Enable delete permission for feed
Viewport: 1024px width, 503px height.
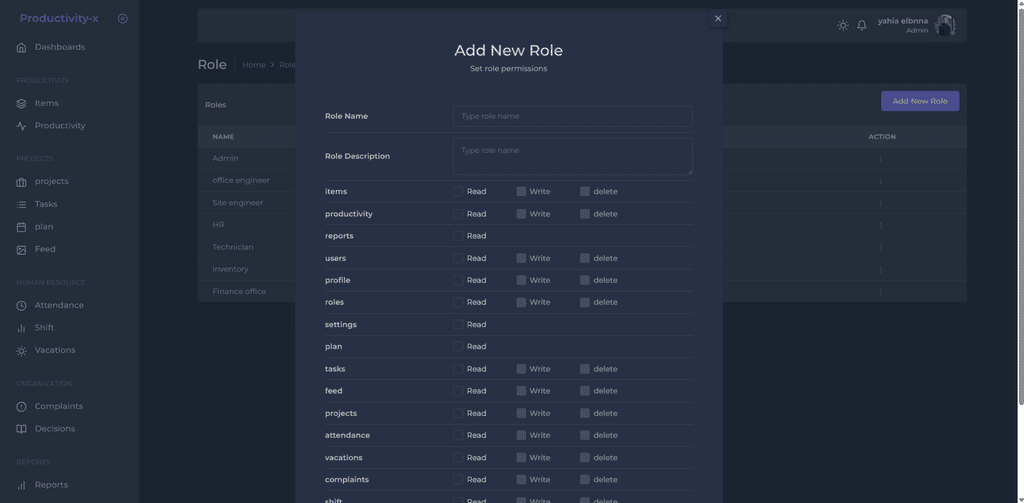coord(584,391)
